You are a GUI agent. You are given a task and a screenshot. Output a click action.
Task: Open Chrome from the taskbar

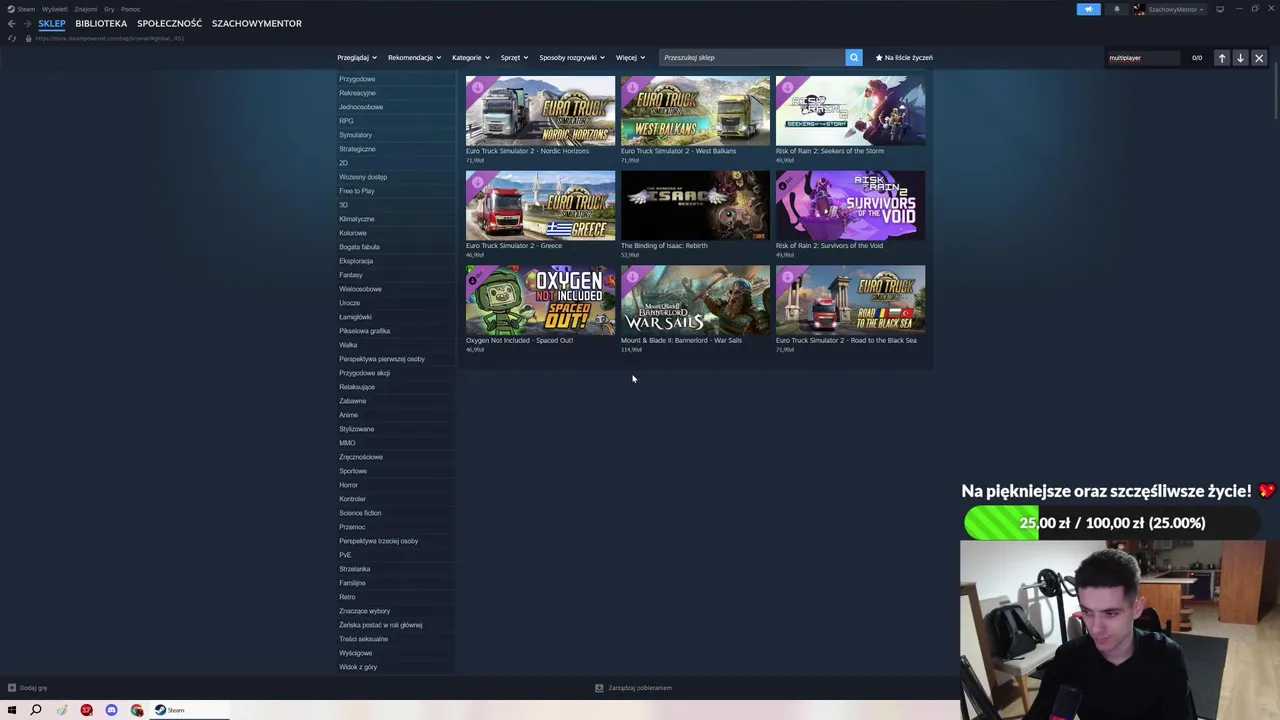(136, 710)
